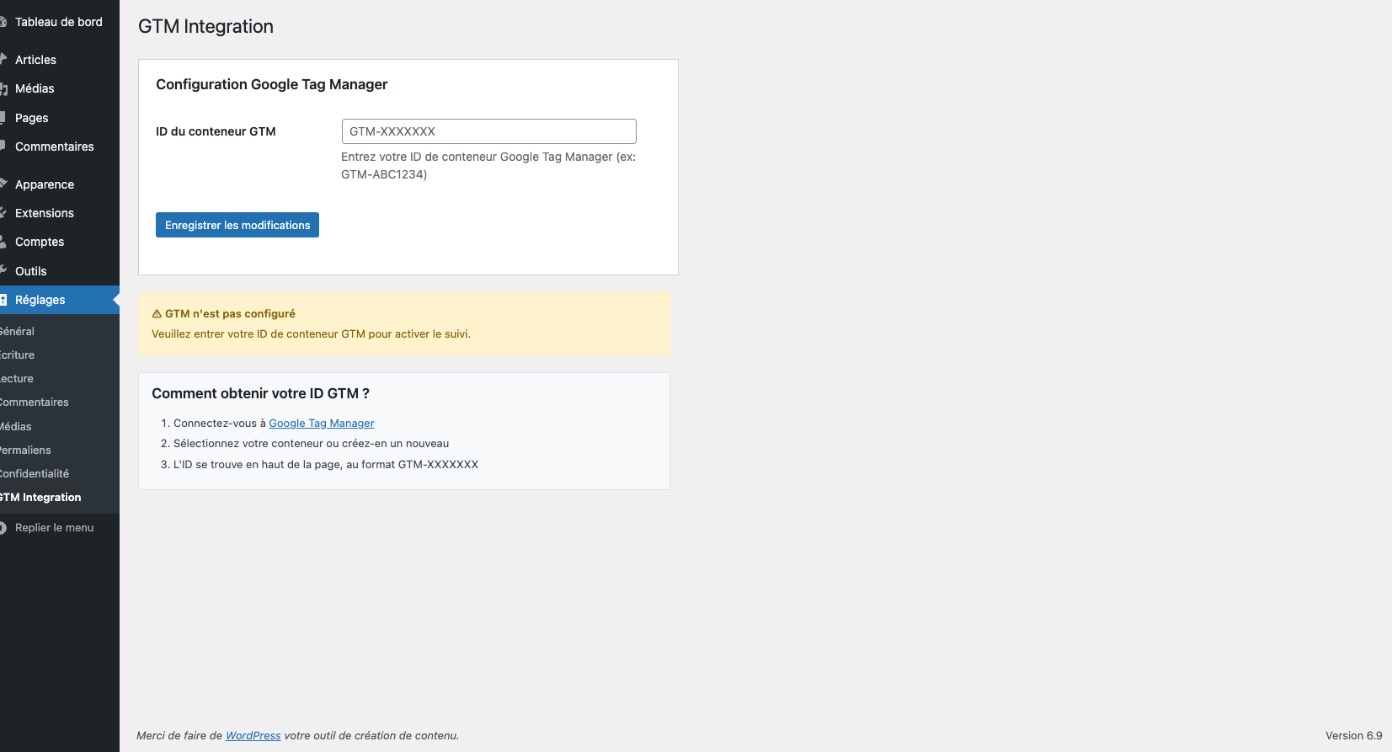Click the Outils wrench icon

coord(3,271)
